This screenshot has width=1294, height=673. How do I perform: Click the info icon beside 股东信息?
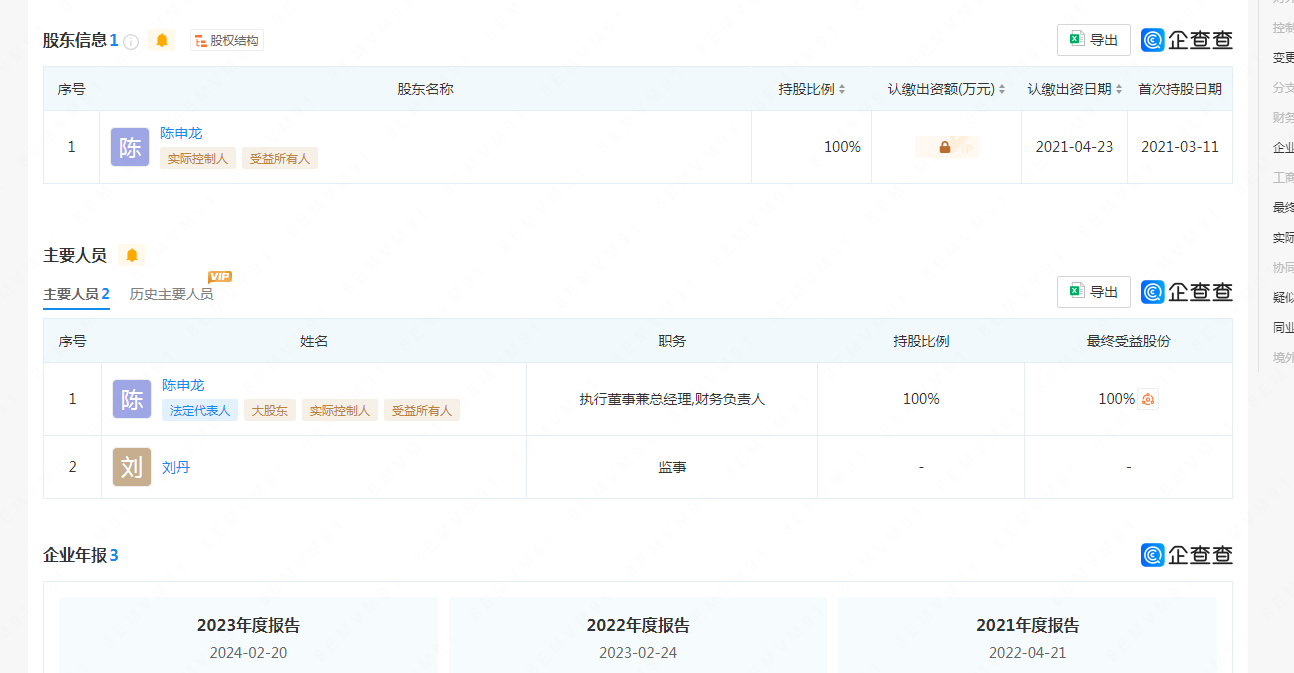130,41
